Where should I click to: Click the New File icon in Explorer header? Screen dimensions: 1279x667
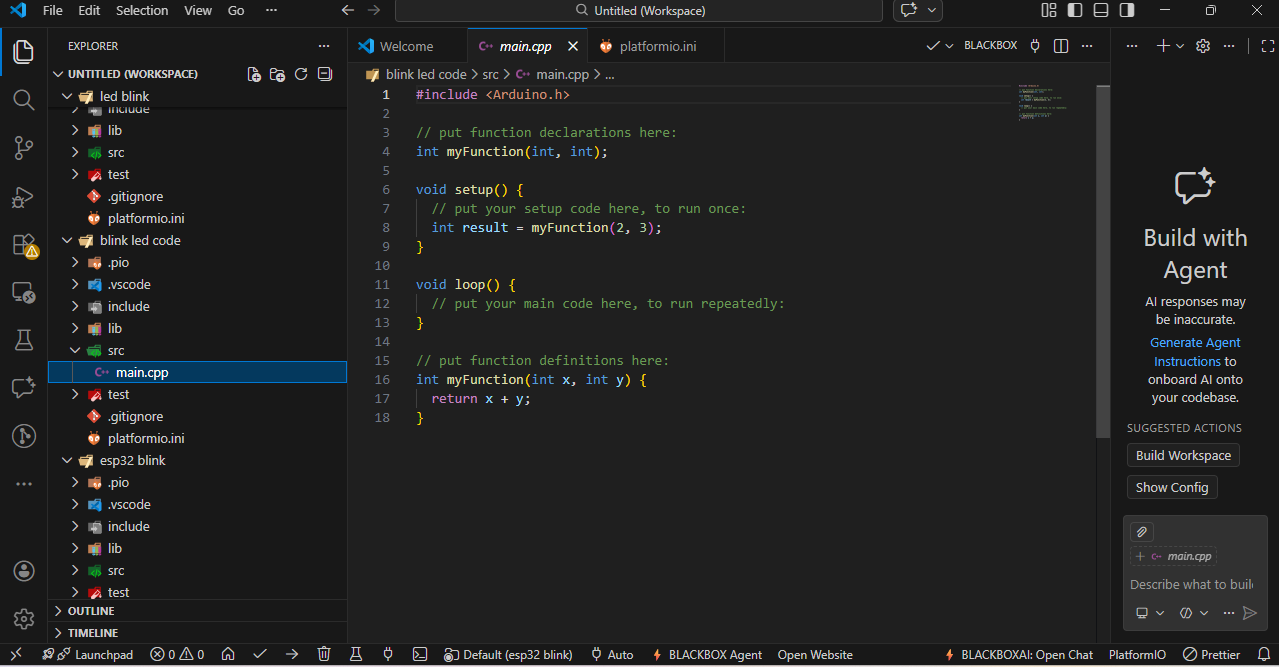coord(254,74)
